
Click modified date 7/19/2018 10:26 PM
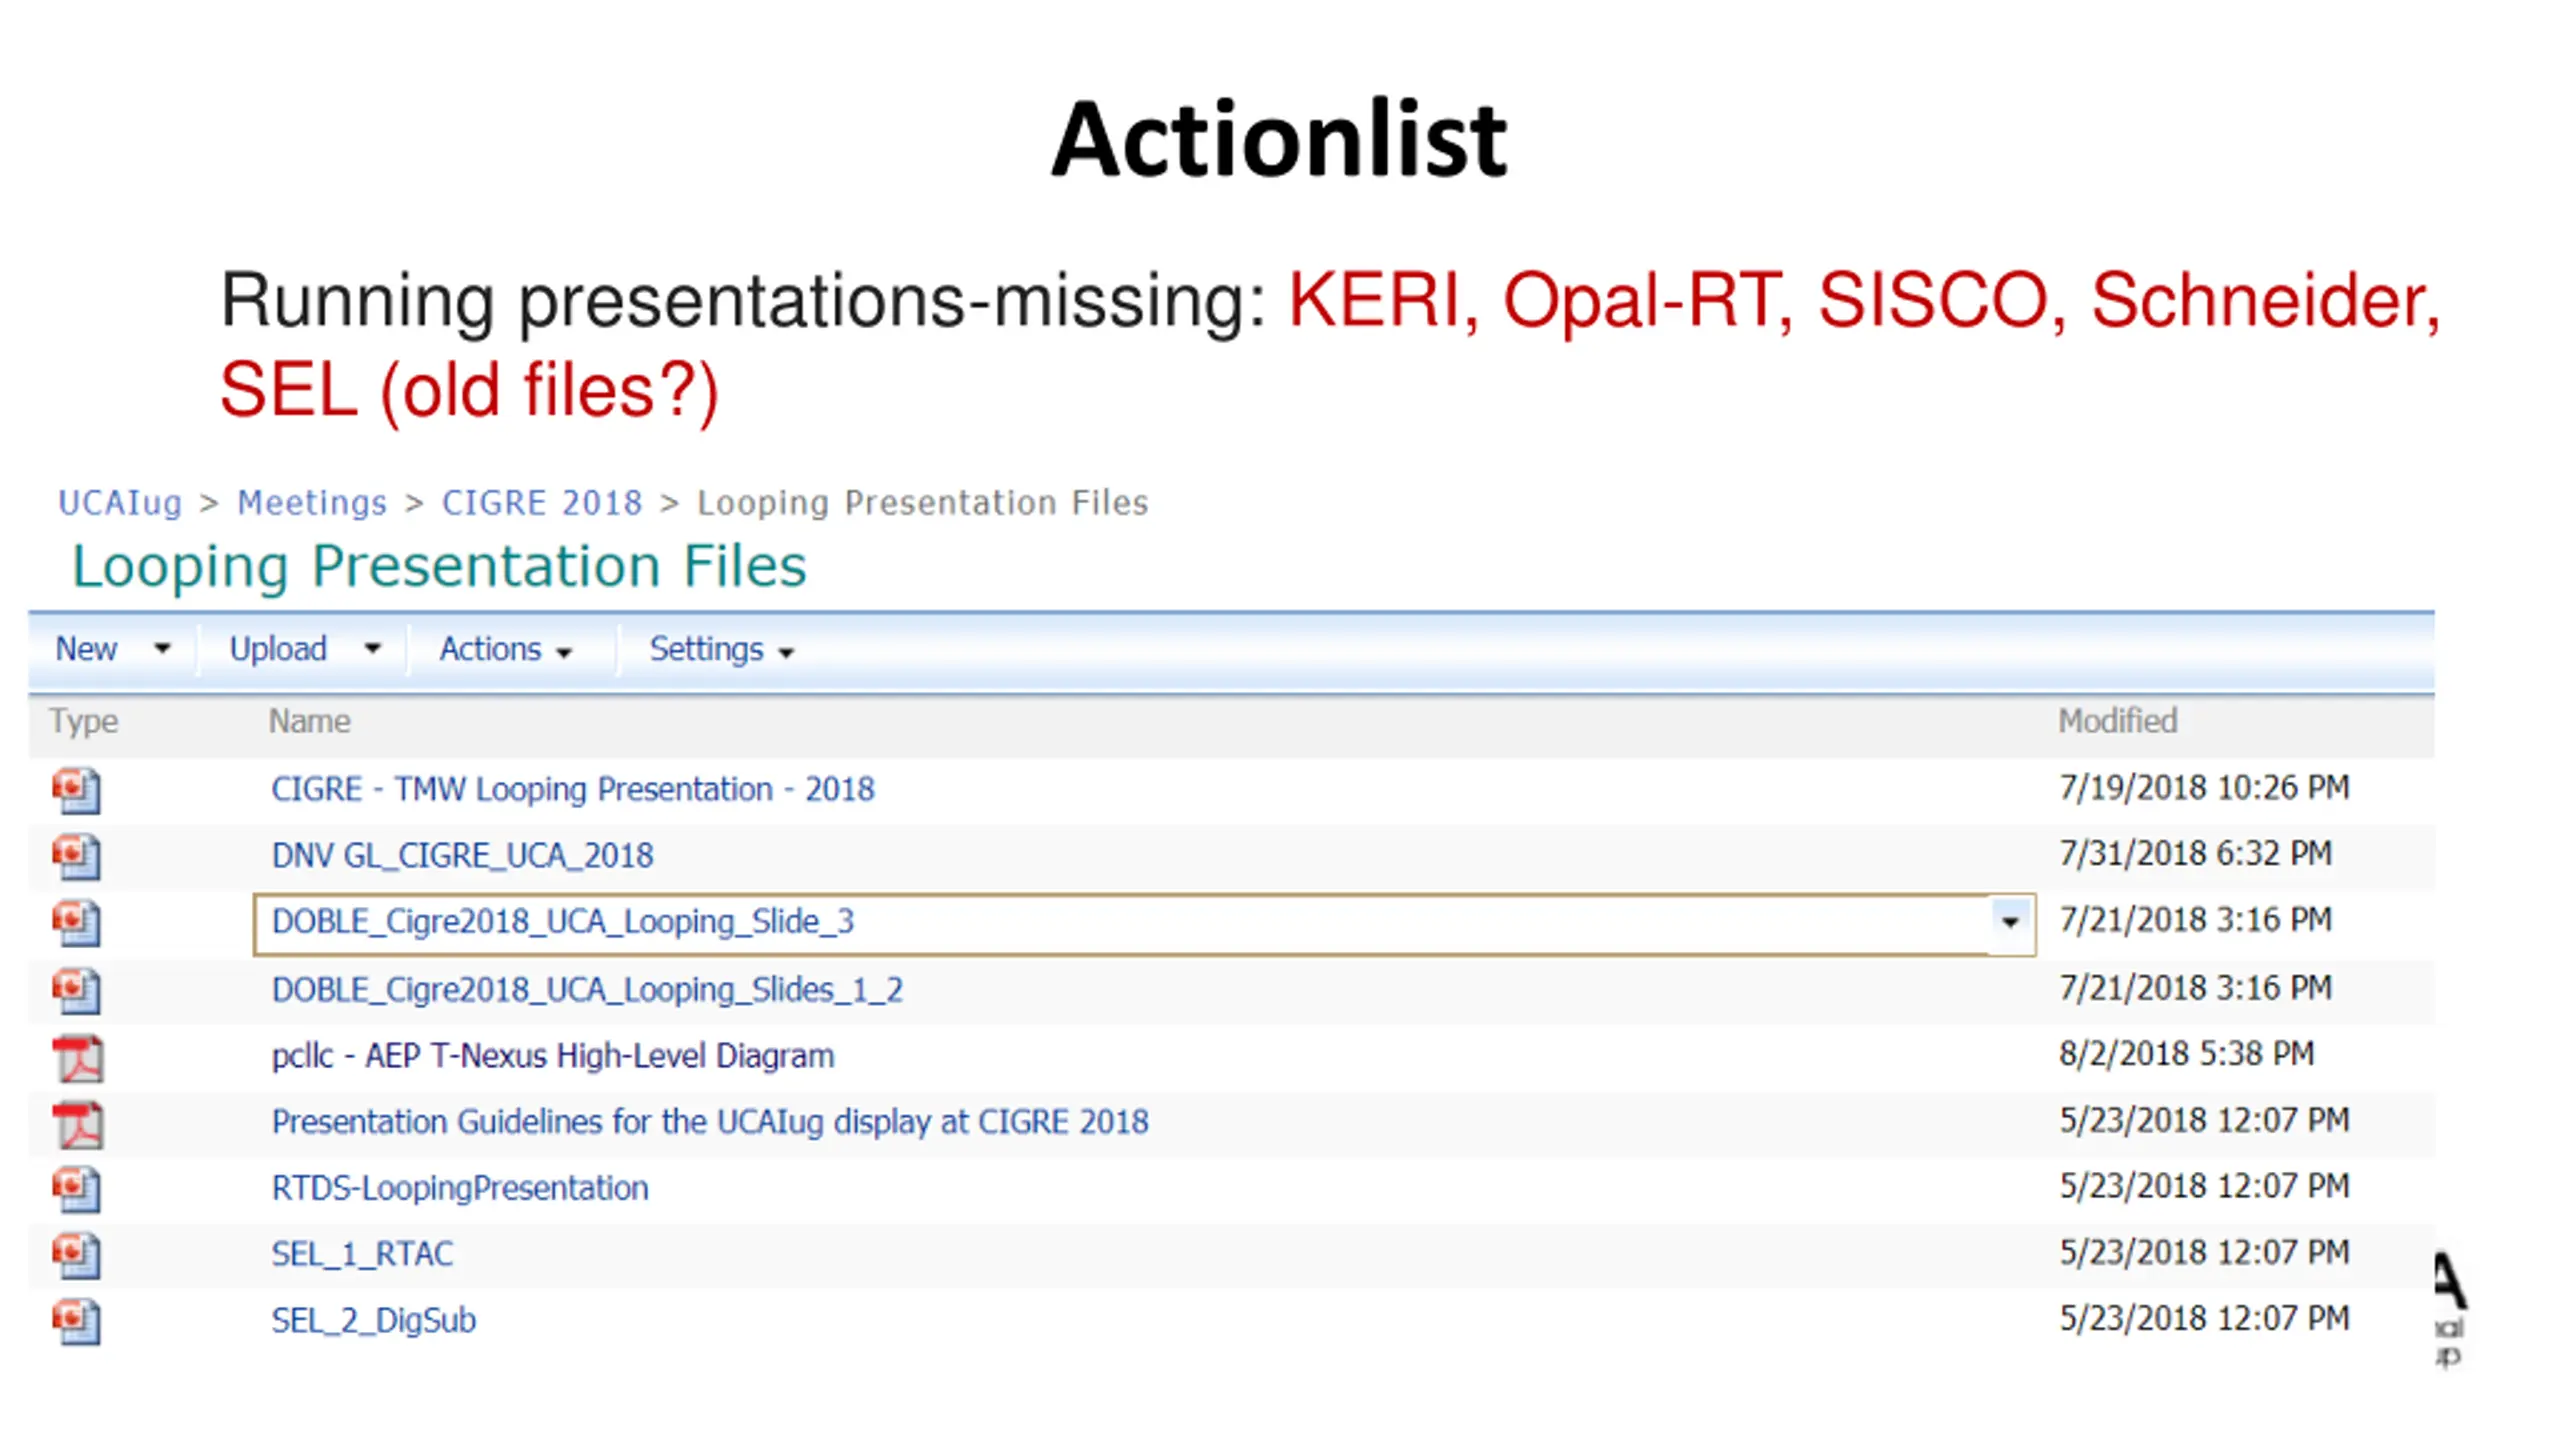point(2204,788)
